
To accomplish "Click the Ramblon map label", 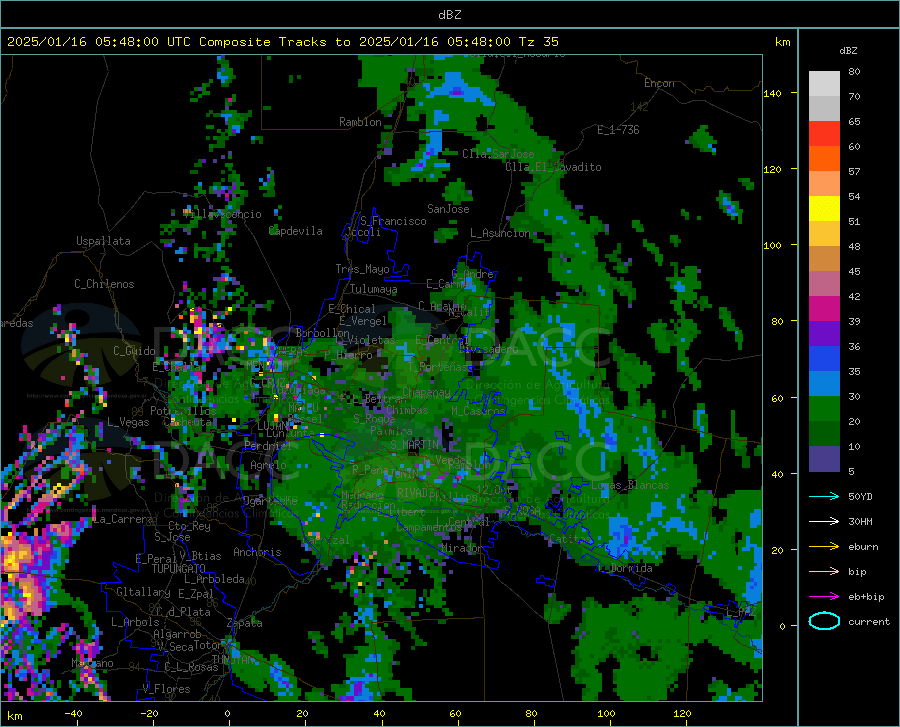I will click(x=360, y=122).
